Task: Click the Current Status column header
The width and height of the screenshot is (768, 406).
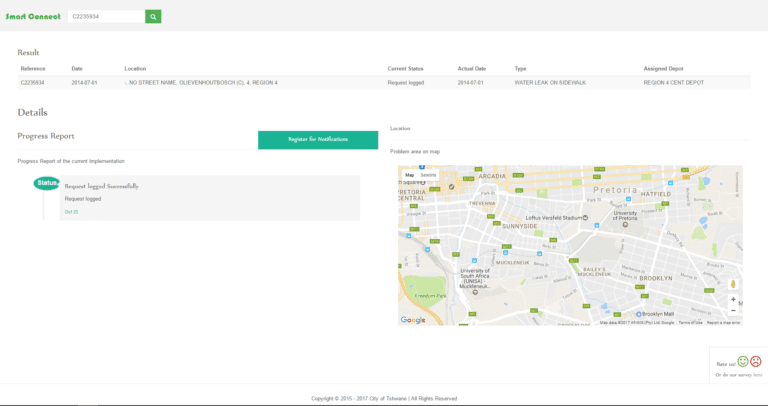Action: (405, 69)
